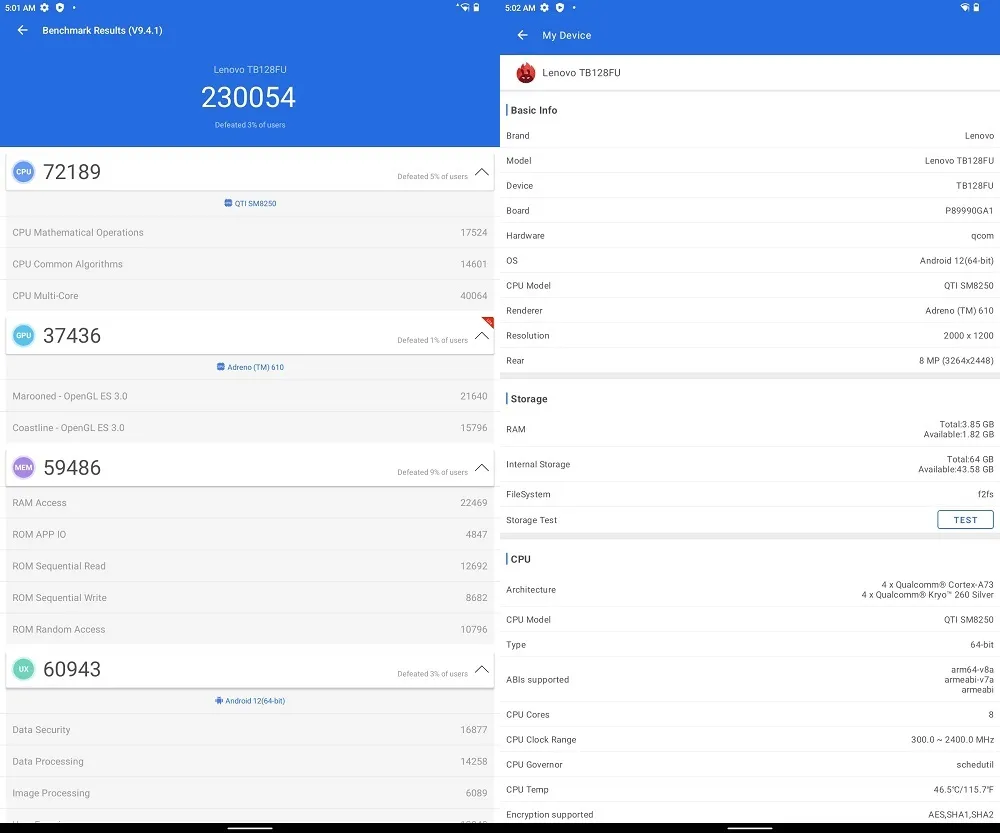
Task: Tap the total score 230054
Action: tap(249, 97)
